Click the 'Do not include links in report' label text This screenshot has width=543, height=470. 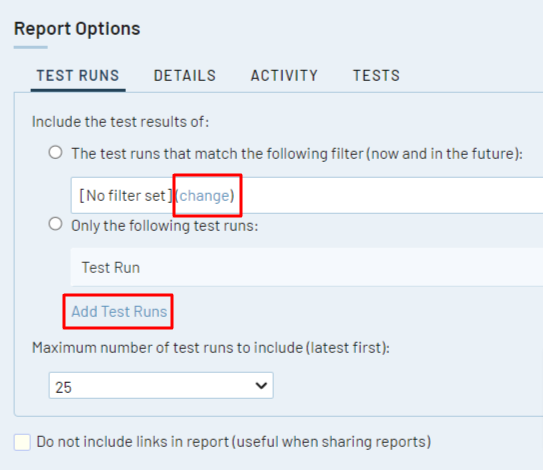[x=234, y=442]
